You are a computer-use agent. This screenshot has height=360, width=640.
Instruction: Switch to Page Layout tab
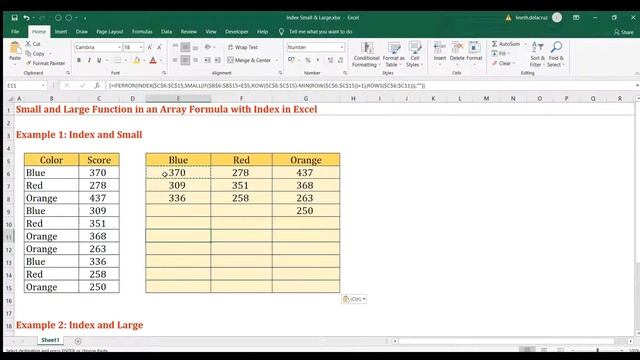[x=110, y=31]
